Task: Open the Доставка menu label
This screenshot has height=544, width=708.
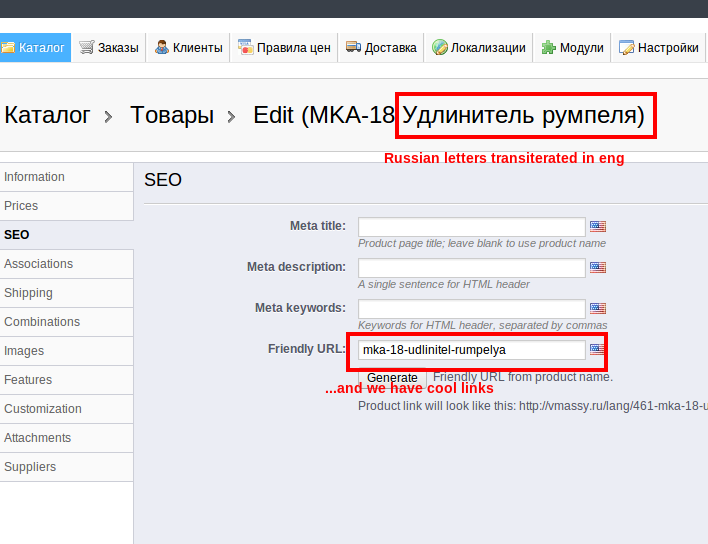Action: click(390, 48)
